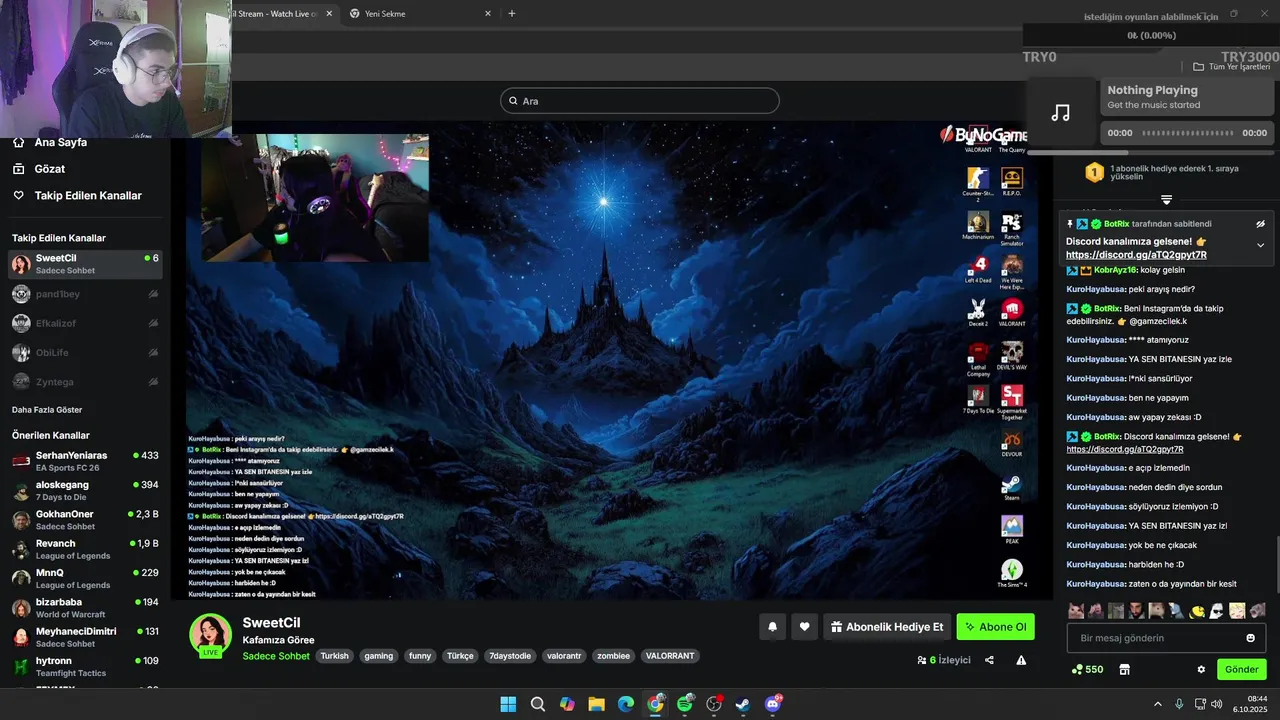Screen dimensions: 1280x720
Task: Click Abonelik Hediye Et button
Action: [x=887, y=627]
